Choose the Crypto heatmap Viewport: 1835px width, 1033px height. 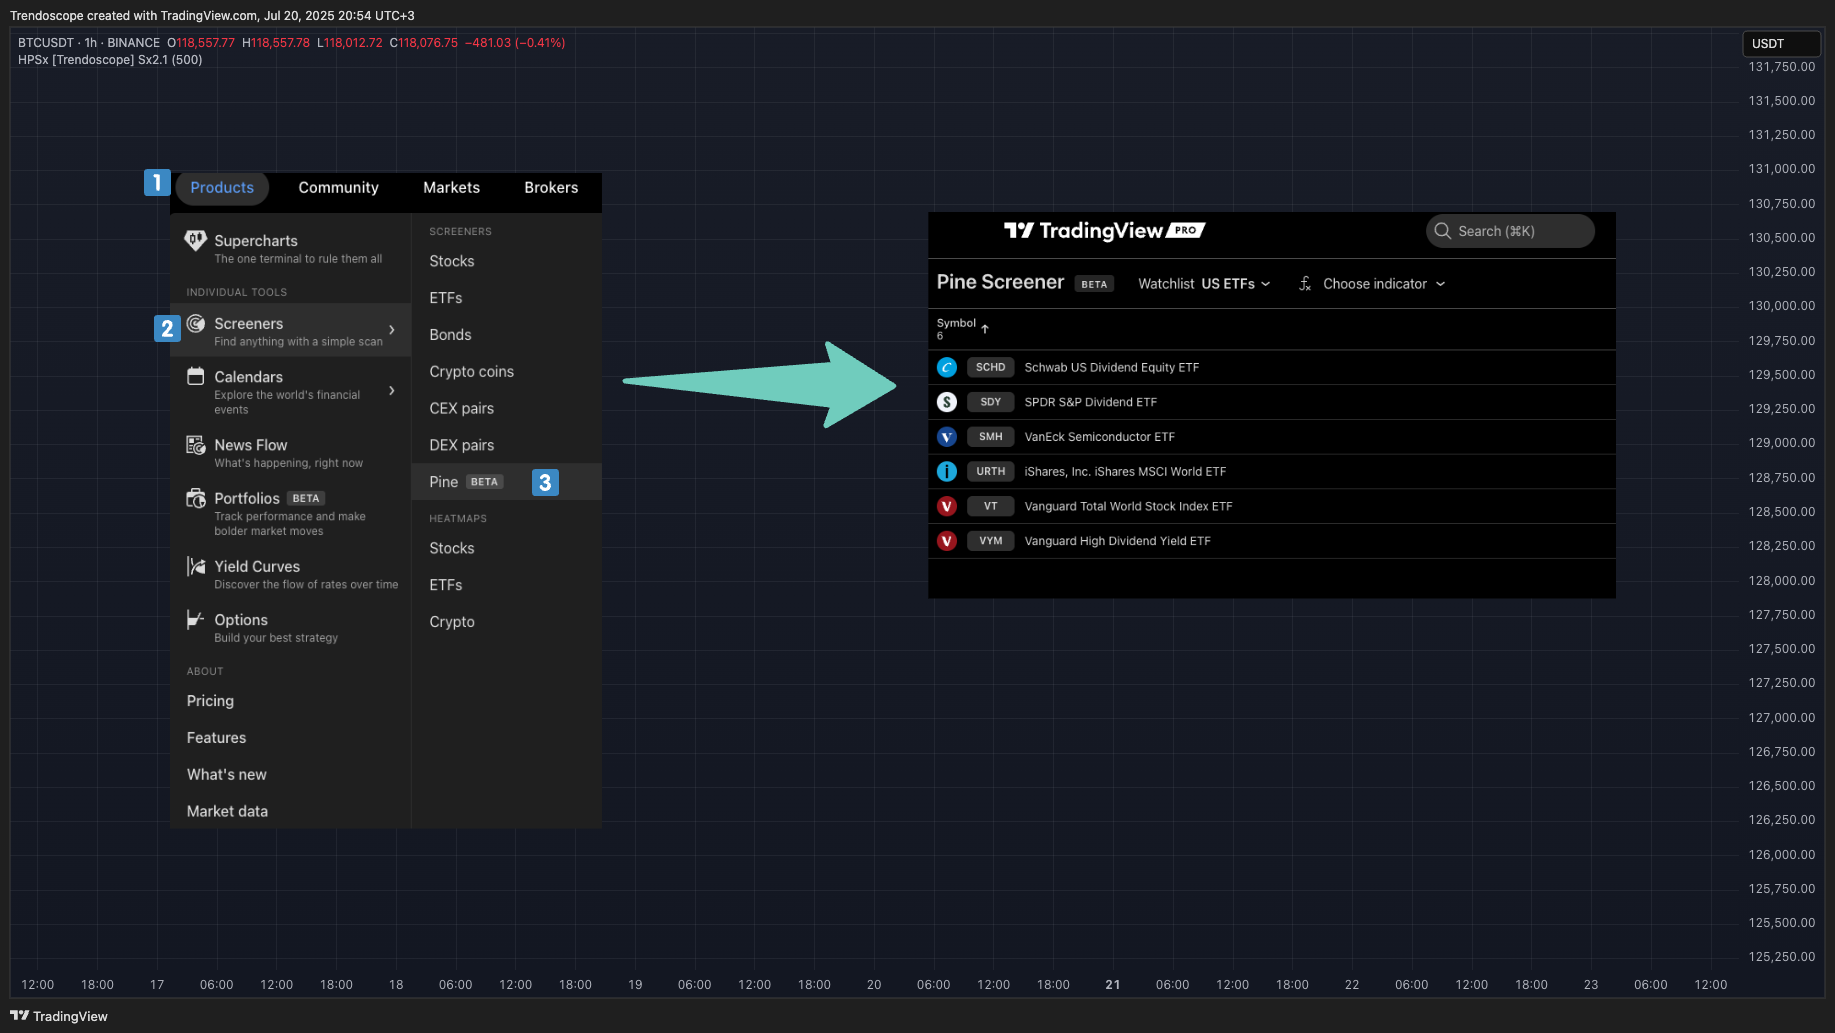(x=452, y=622)
